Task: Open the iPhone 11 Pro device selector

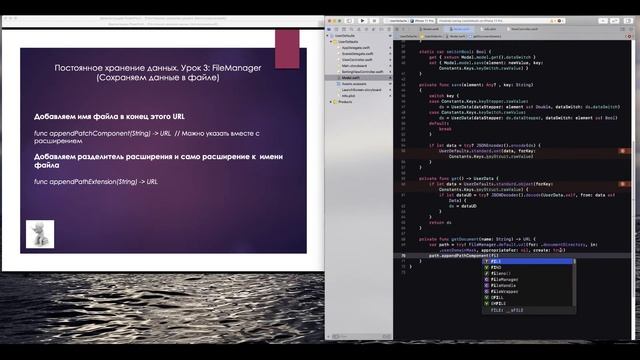Action: point(423,20)
